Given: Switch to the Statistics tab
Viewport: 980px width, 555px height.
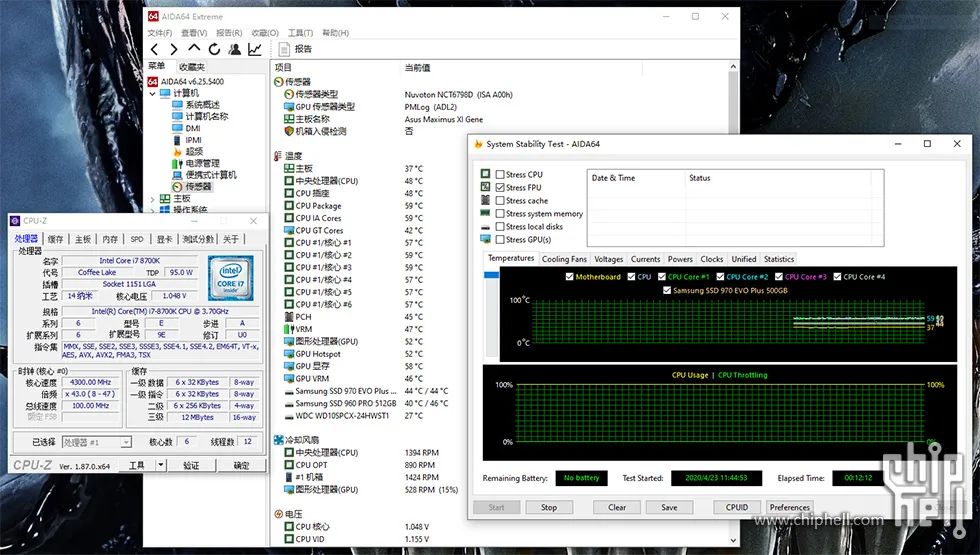Looking at the screenshot, I should [779, 259].
